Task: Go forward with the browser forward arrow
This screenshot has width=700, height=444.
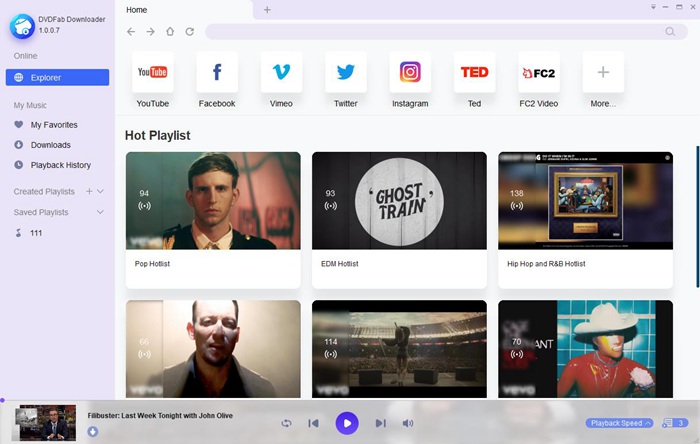Action: (150, 32)
